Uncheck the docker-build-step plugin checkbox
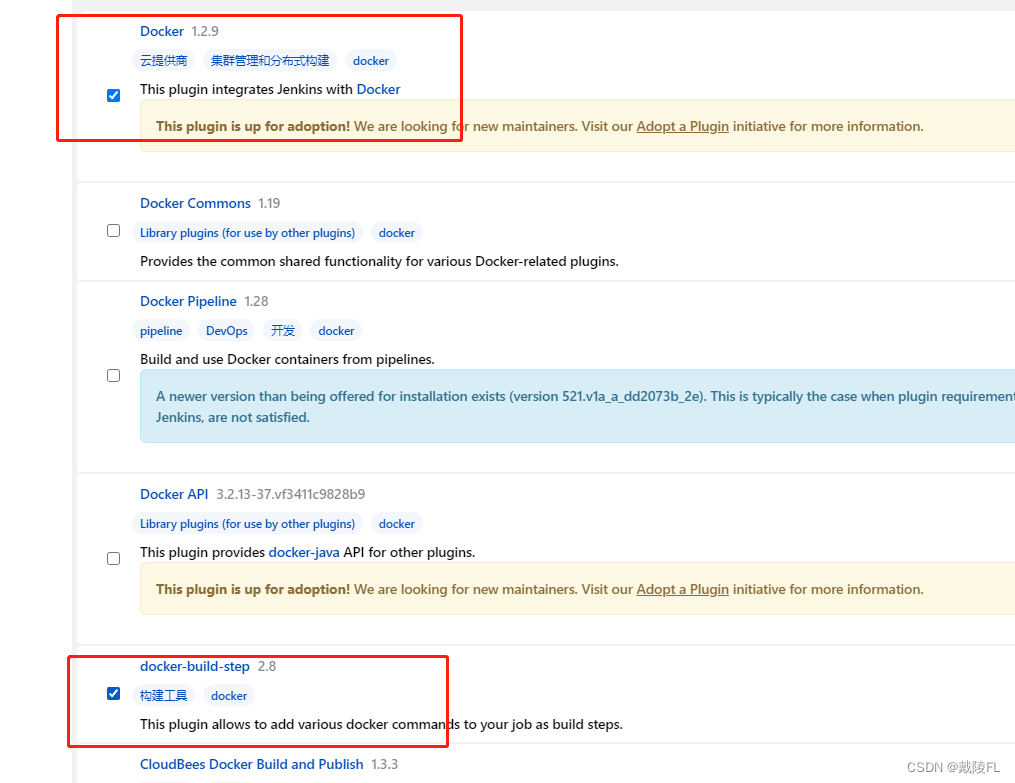Viewport: 1015px width, 783px height. (x=113, y=694)
